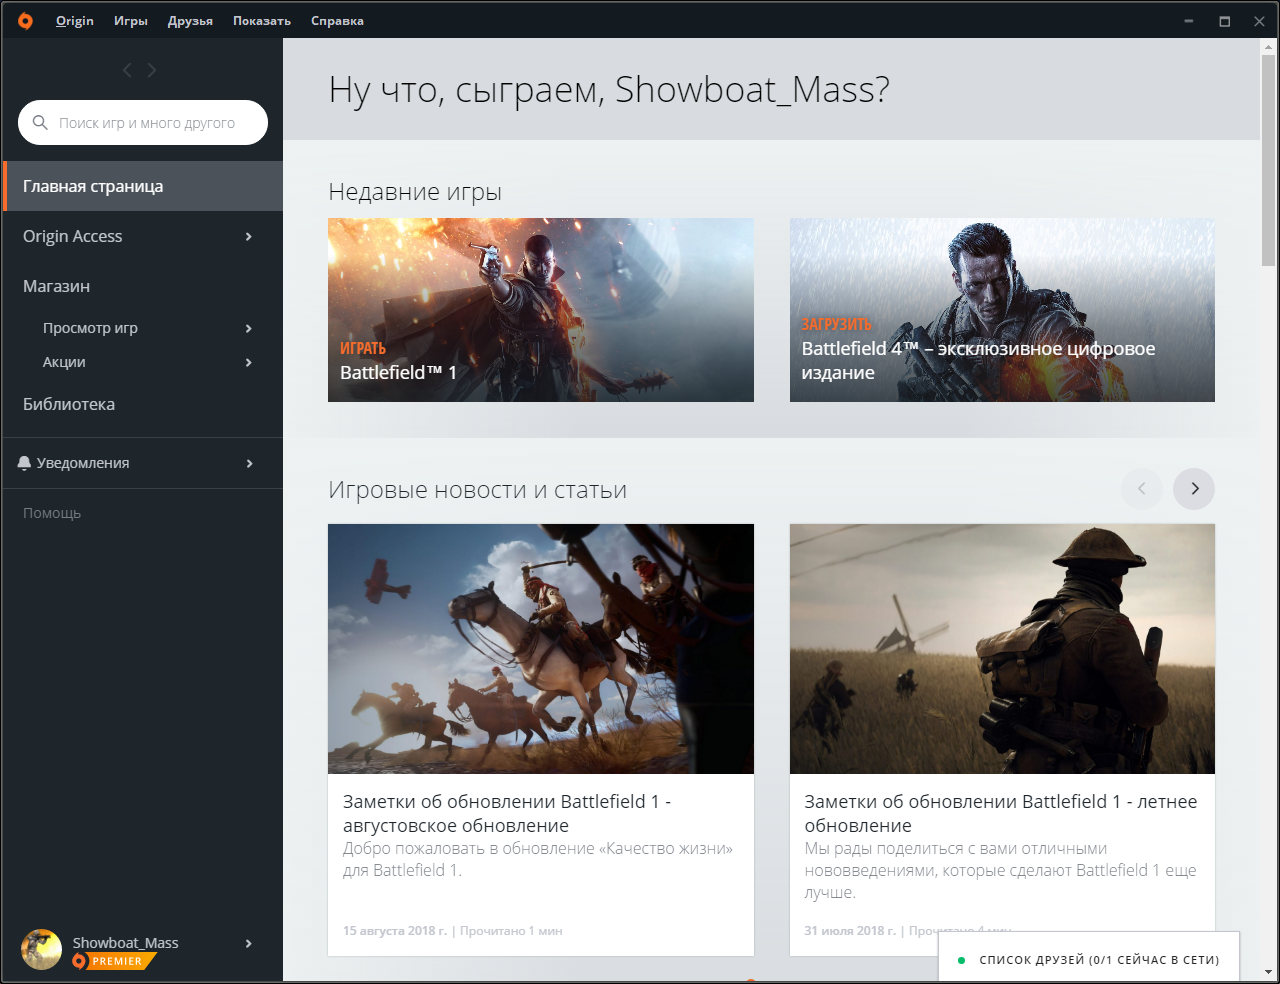This screenshot has width=1280, height=984.
Task: Click the Недавние игры heading
Action: click(x=415, y=192)
